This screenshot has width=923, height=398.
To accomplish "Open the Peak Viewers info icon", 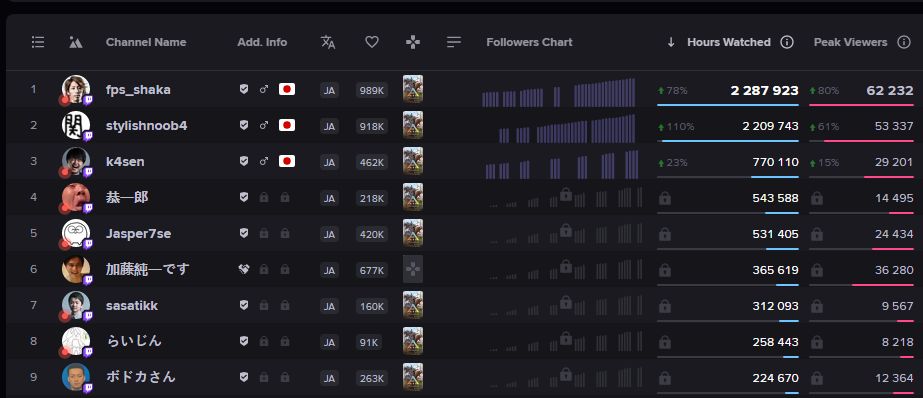I will [x=904, y=42].
